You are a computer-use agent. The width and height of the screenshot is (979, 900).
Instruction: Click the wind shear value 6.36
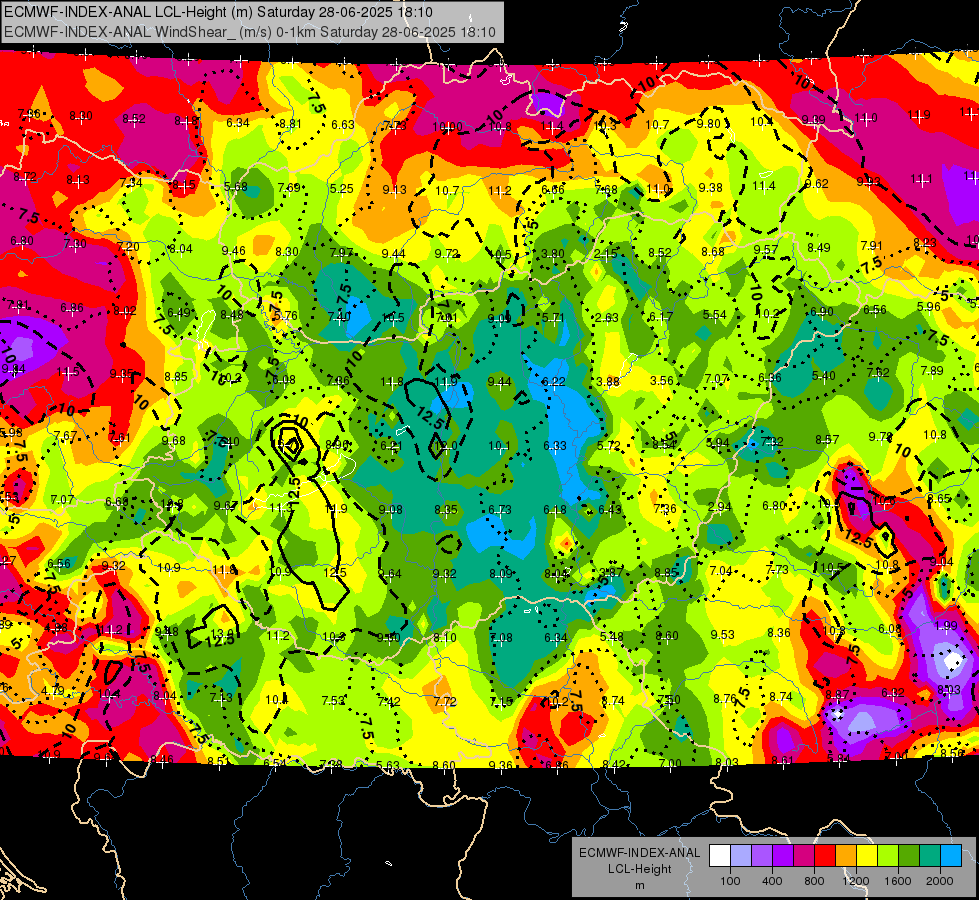pos(769,377)
